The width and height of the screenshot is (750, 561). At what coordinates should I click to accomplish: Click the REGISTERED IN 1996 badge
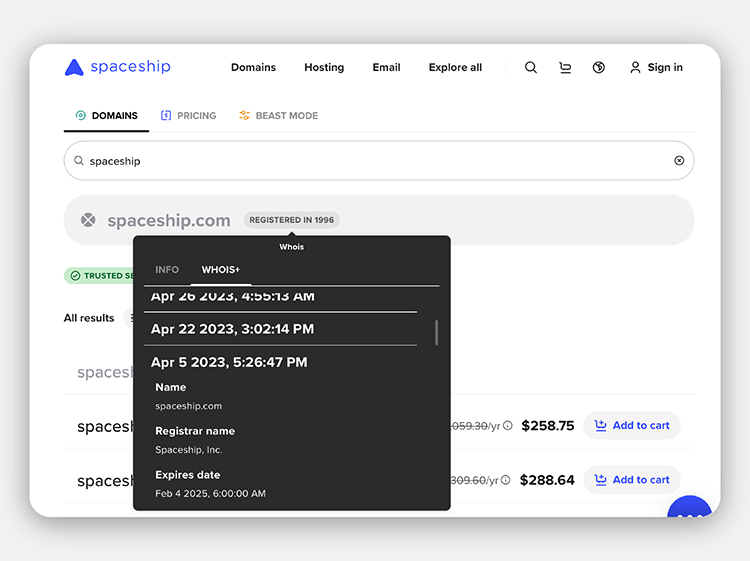coord(292,220)
